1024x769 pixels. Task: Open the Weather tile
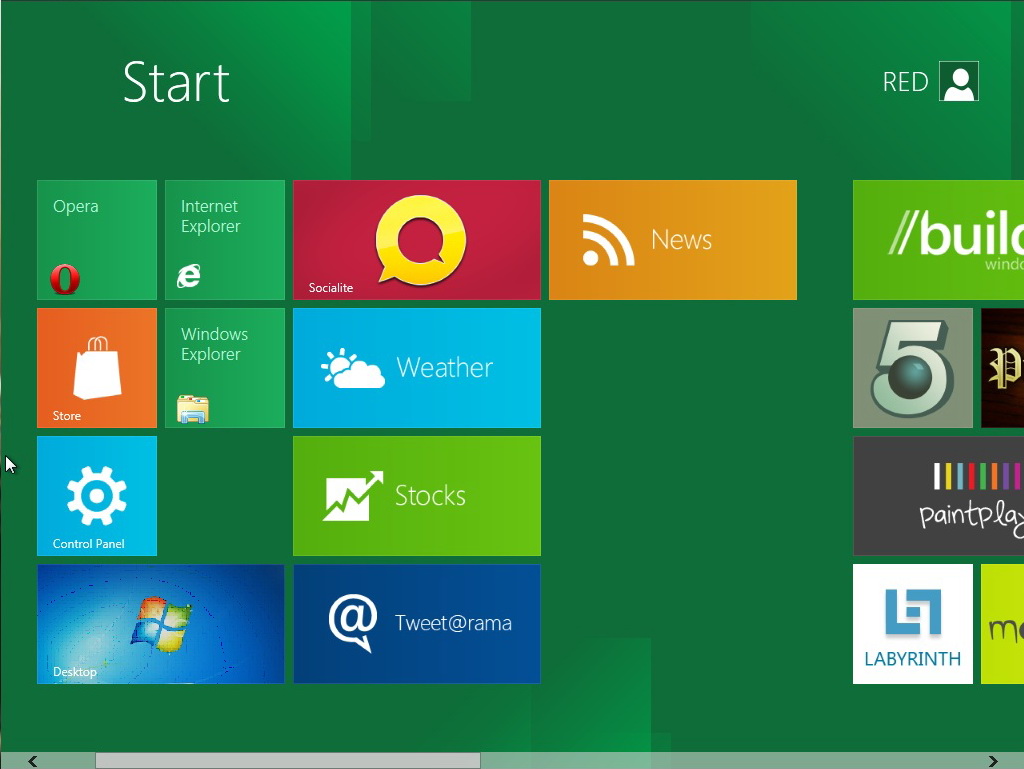pyautogui.click(x=417, y=368)
